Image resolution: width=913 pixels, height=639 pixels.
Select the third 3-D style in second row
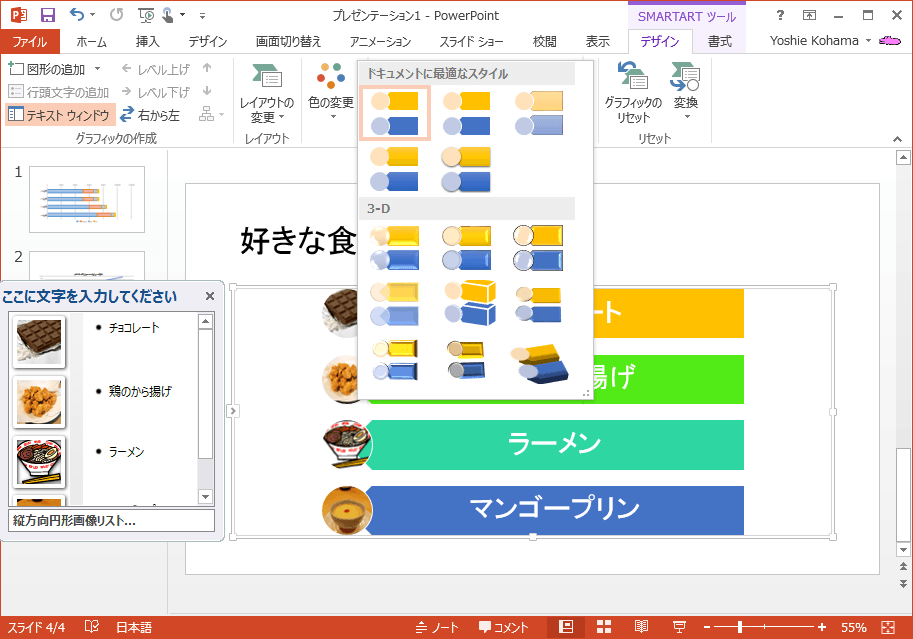pos(539,303)
